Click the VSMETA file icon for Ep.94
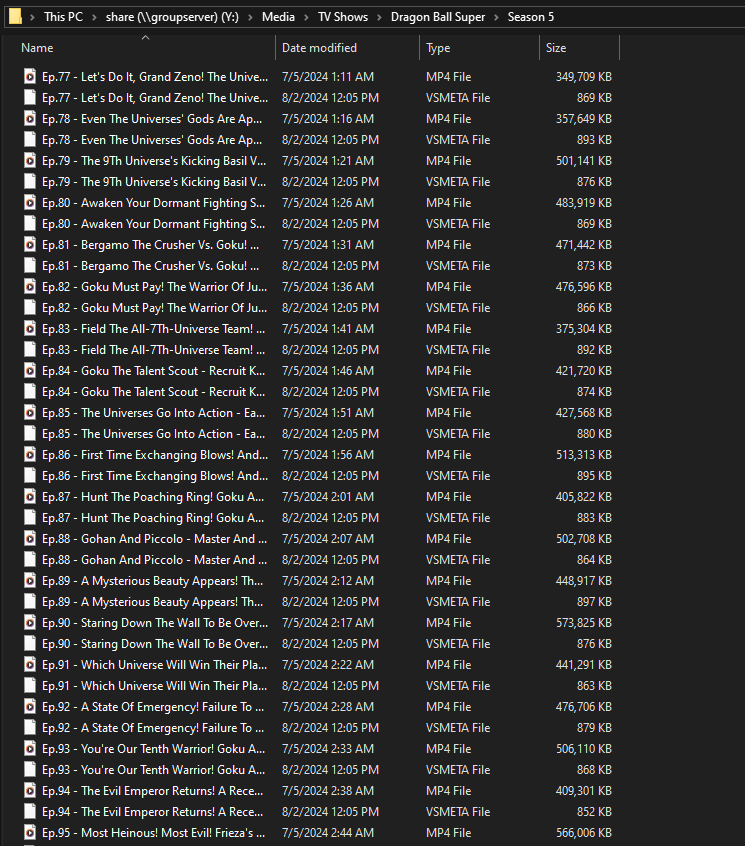The height and width of the screenshot is (846, 745). click(30, 812)
